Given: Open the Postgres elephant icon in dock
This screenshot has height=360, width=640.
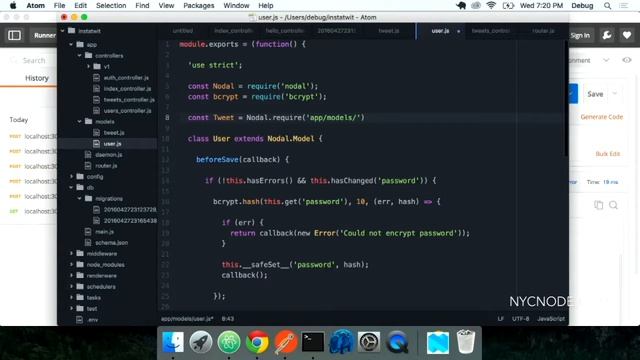Looking at the screenshot, I should (x=341, y=342).
